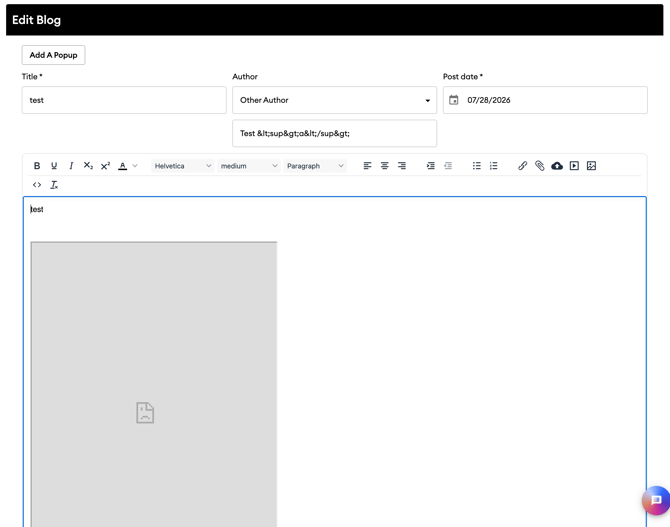Open the Paragraph format dropdown
Screen dimensions: 670x527
[x=315, y=166]
